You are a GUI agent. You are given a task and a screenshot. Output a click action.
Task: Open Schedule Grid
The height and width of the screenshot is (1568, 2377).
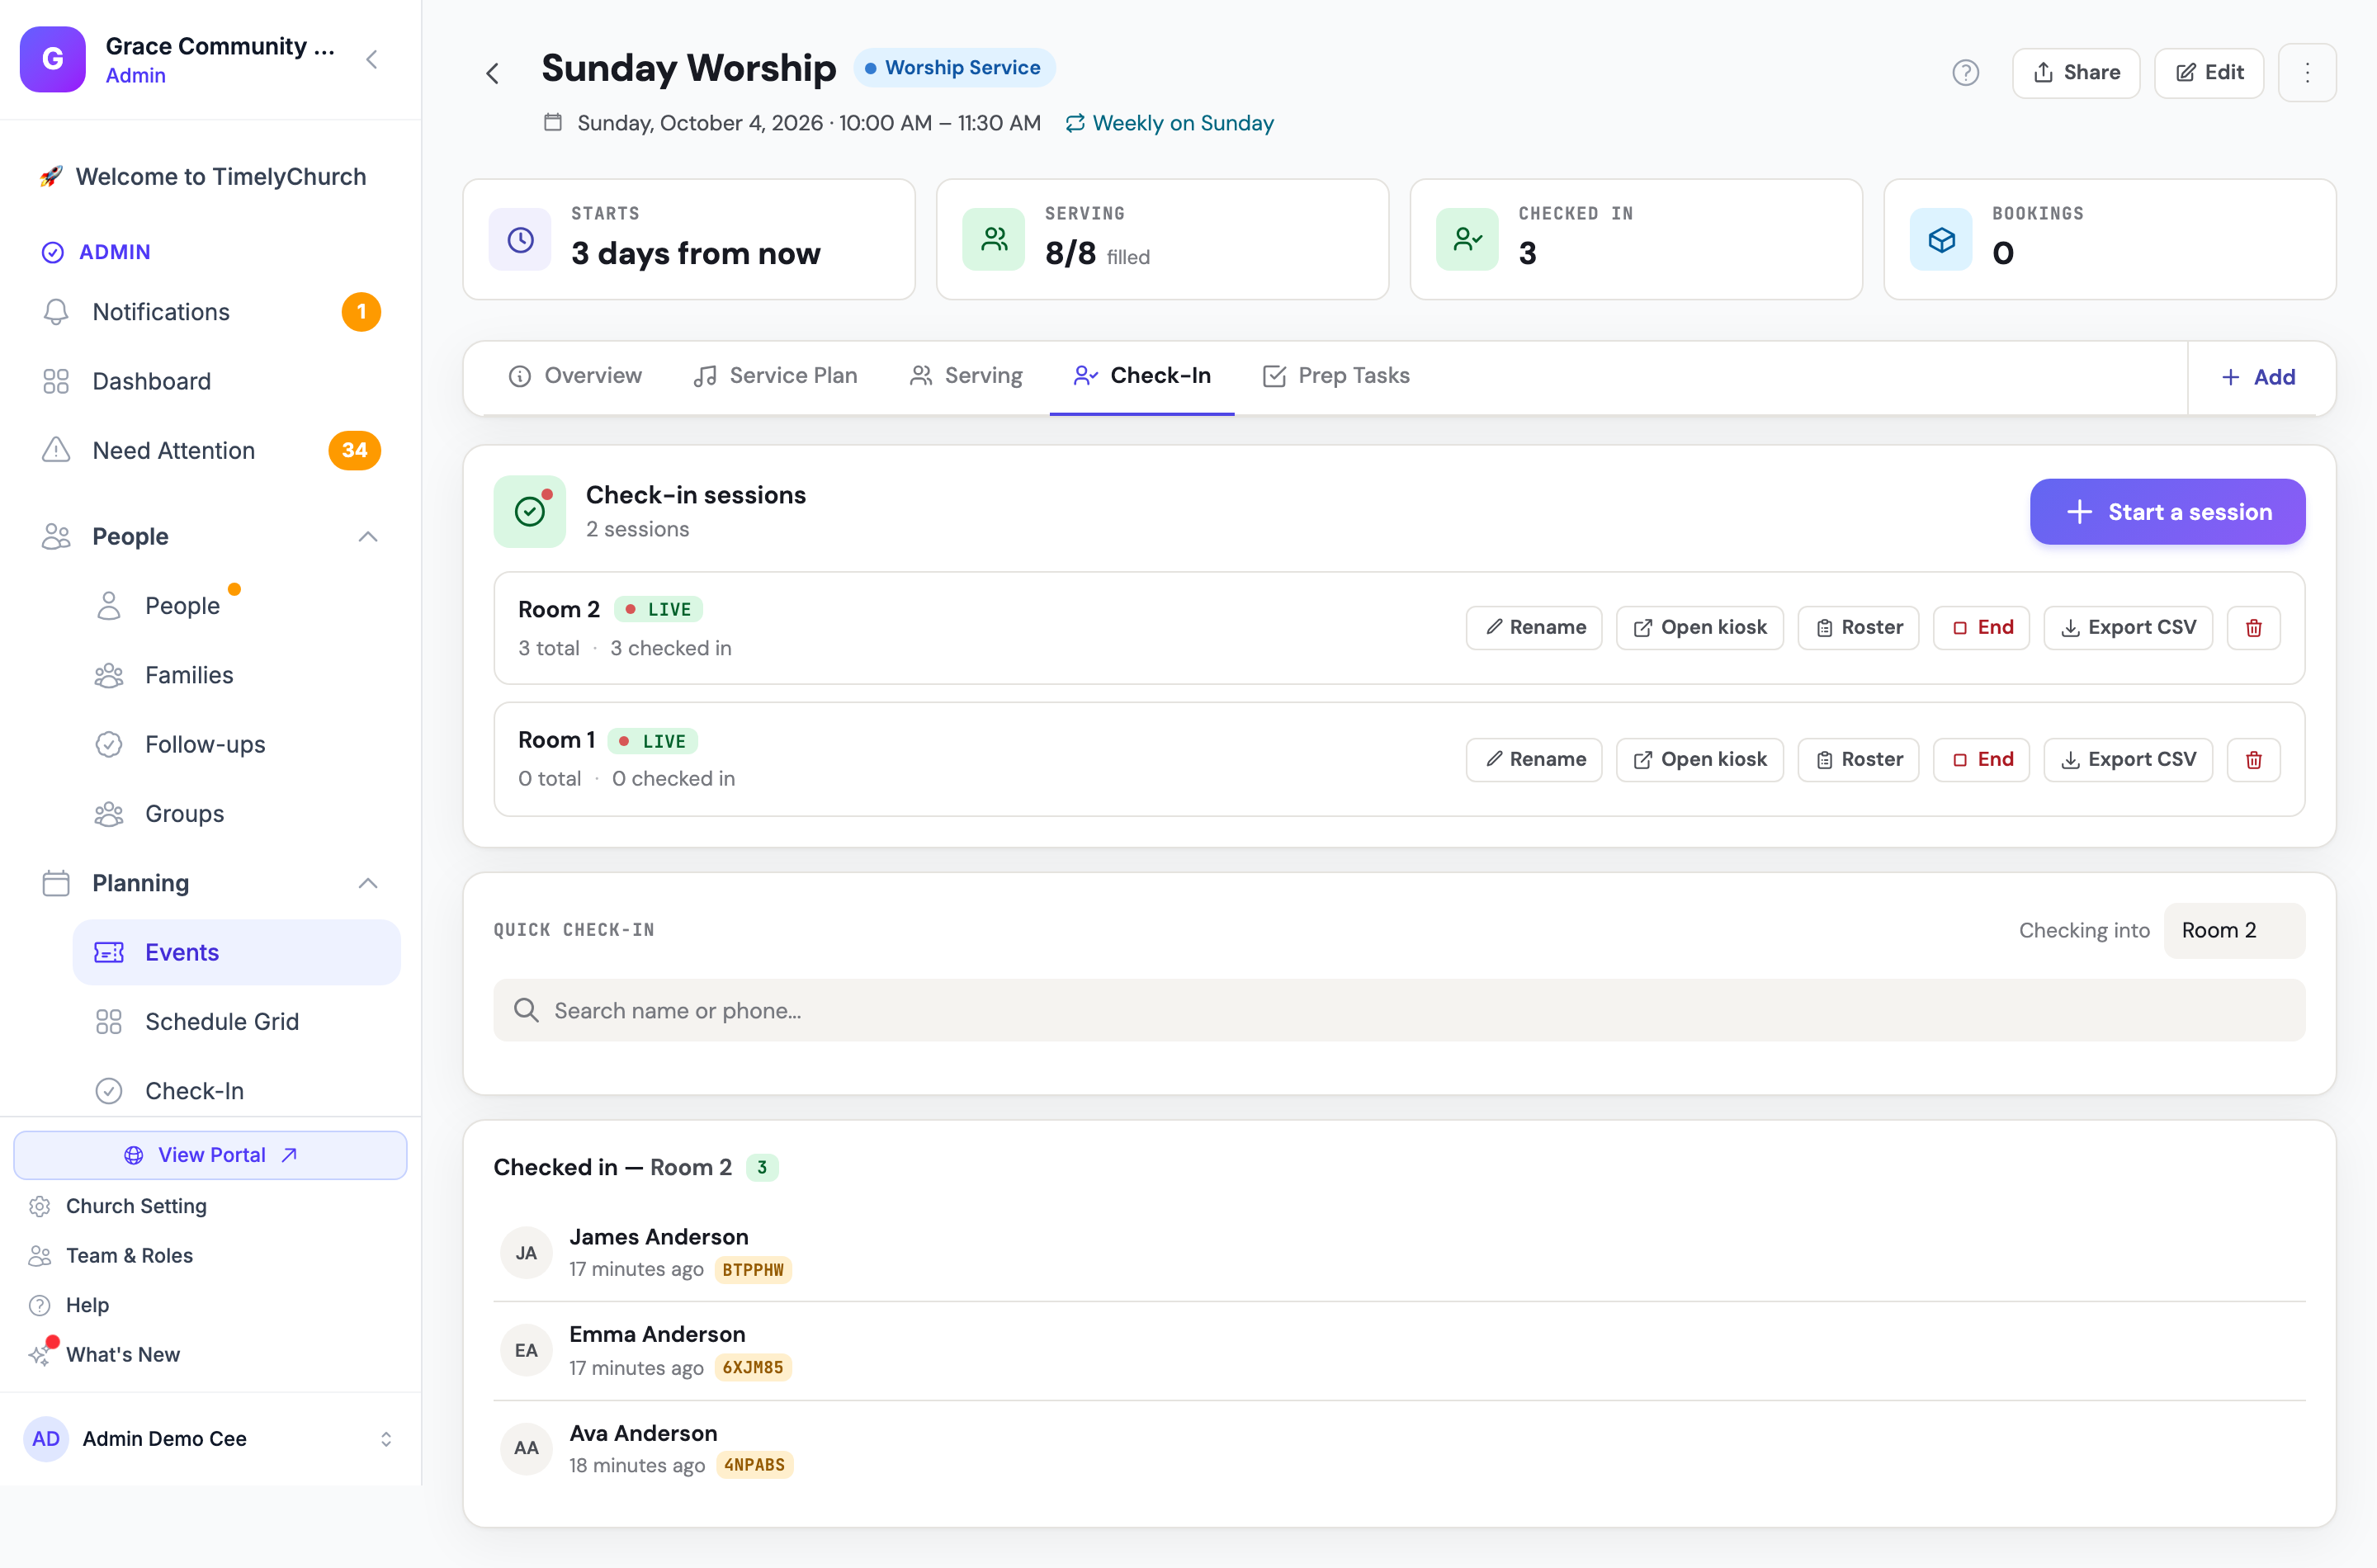click(x=237, y=1022)
